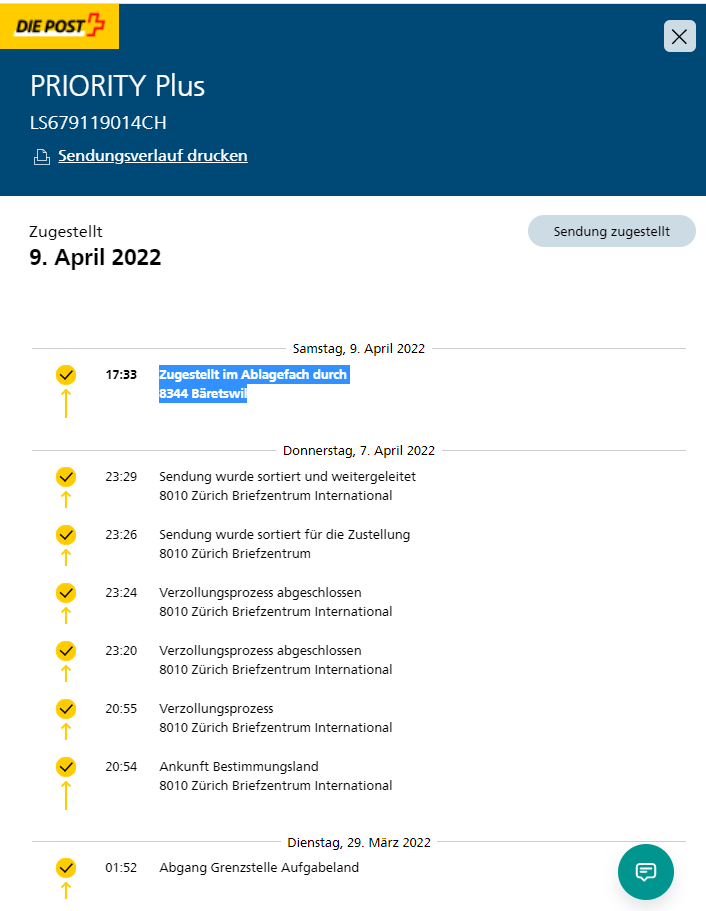706x911 pixels.
Task: Click checkmark icon beside Ankunft Bestimmungsland
Action: coord(66,767)
